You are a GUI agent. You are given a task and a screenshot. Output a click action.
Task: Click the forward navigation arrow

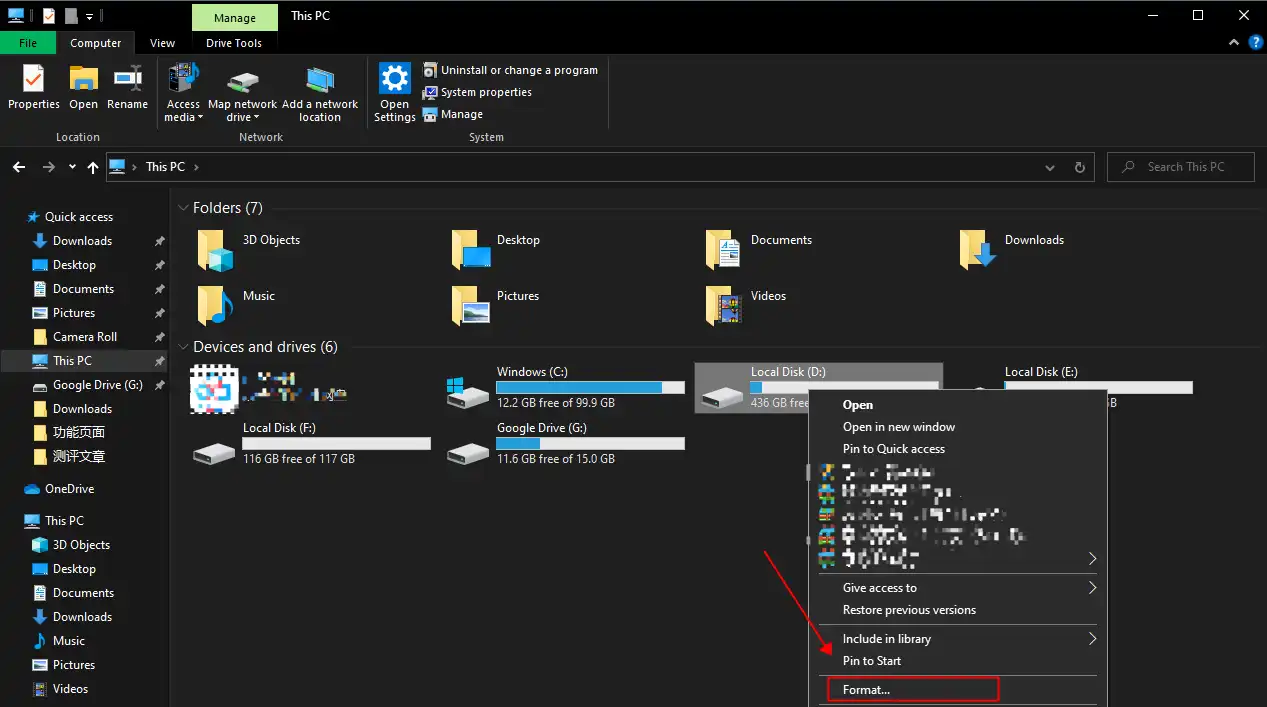point(49,167)
